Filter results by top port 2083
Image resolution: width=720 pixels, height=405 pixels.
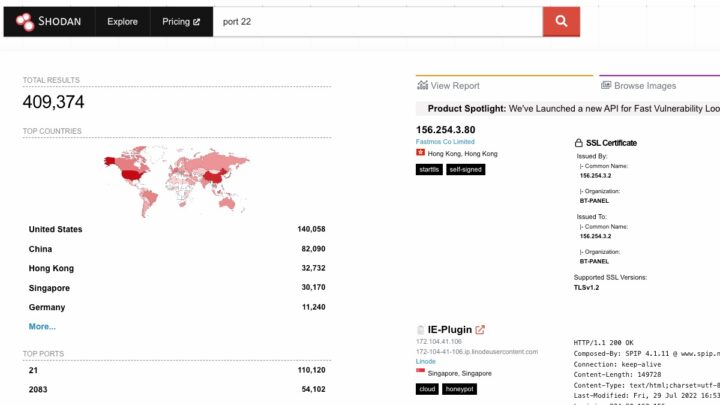[x=38, y=389]
